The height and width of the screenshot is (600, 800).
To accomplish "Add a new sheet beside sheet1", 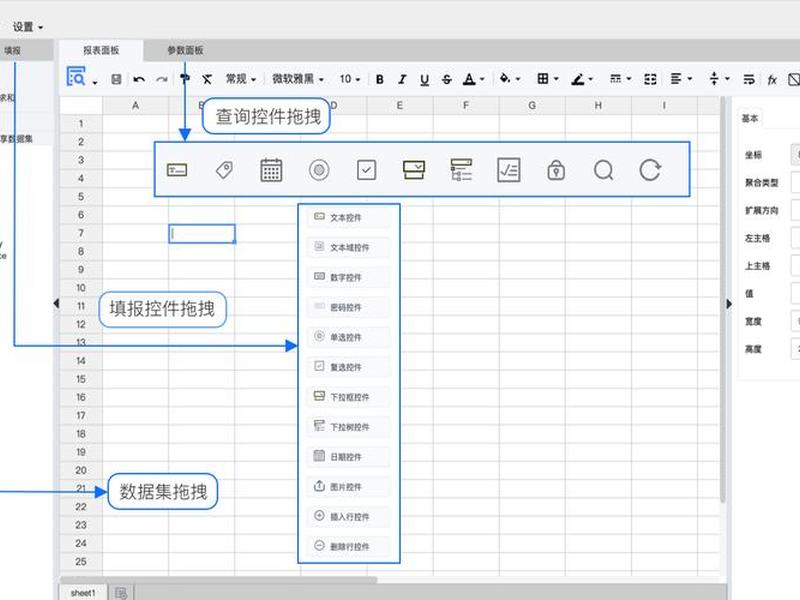I will 121,592.
